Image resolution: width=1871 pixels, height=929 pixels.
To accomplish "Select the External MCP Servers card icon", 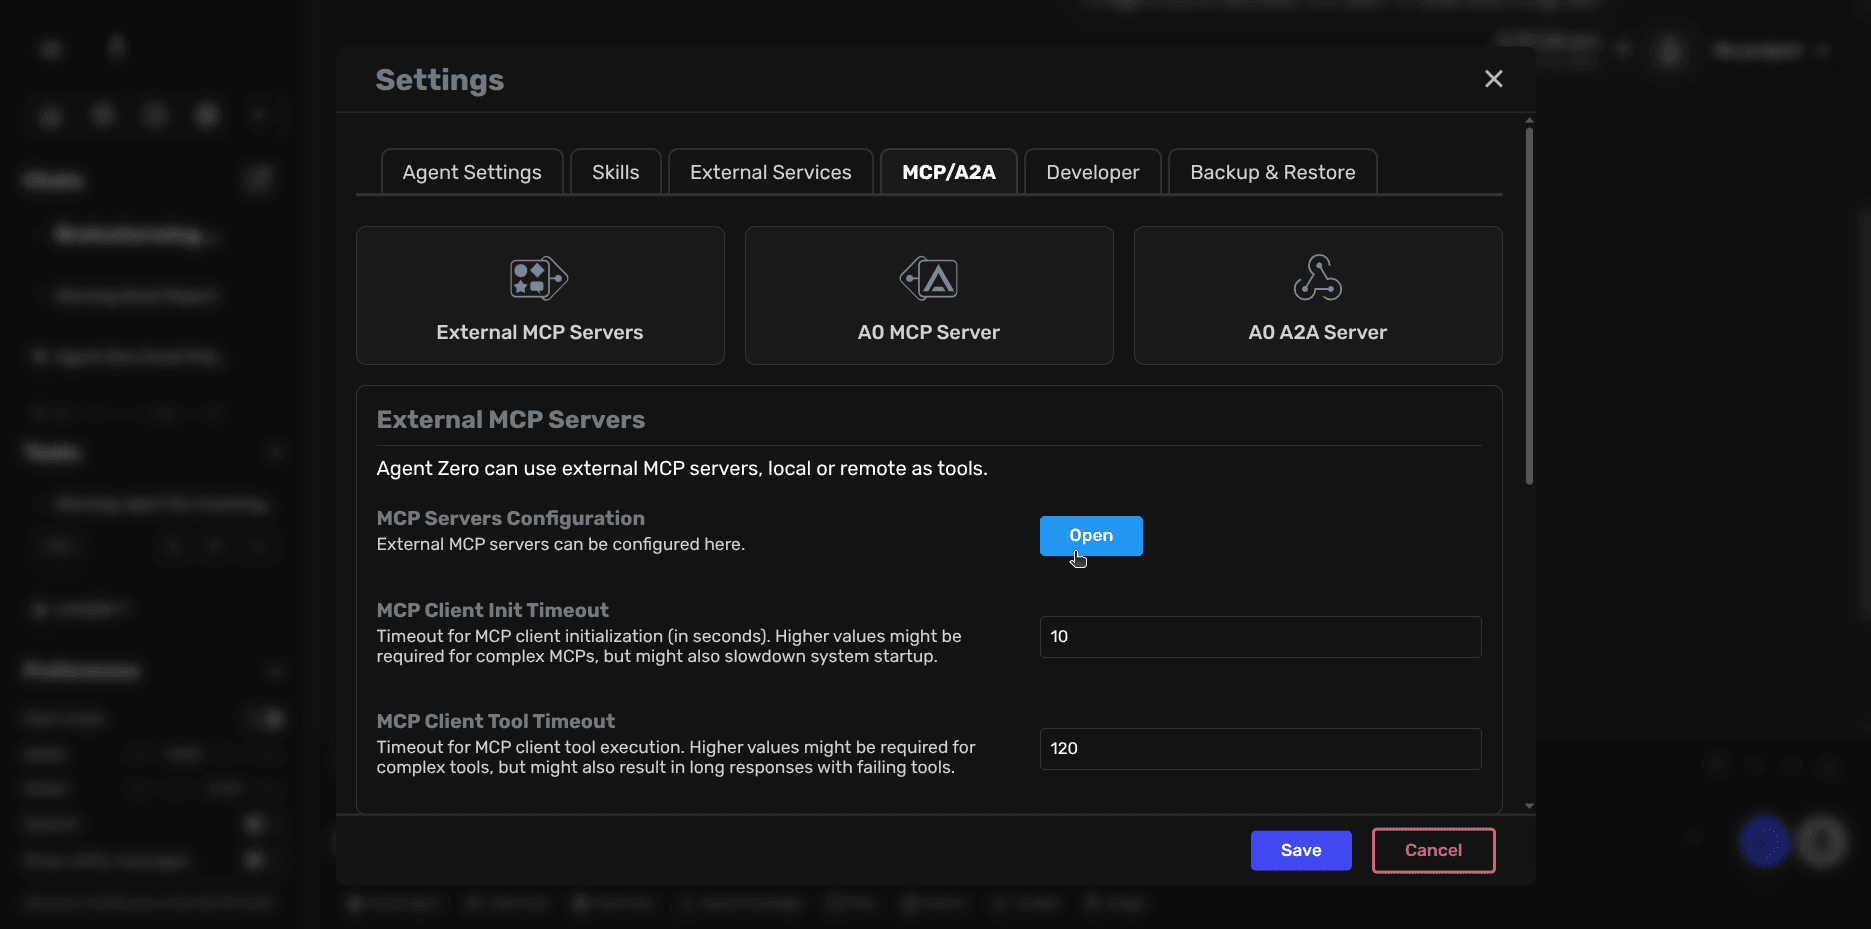I will point(538,279).
